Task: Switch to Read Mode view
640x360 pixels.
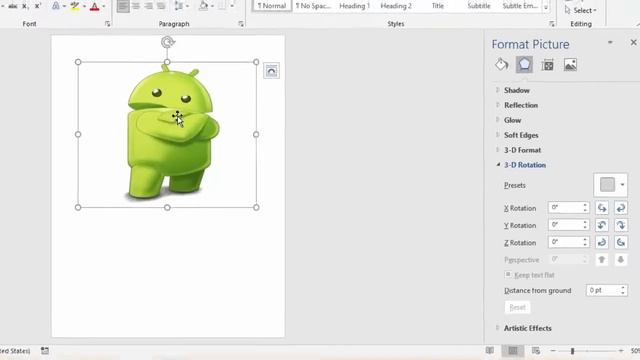Action: [490, 350]
